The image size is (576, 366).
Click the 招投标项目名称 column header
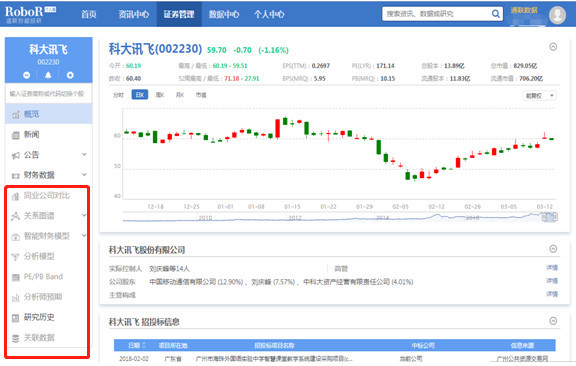[x=274, y=345]
